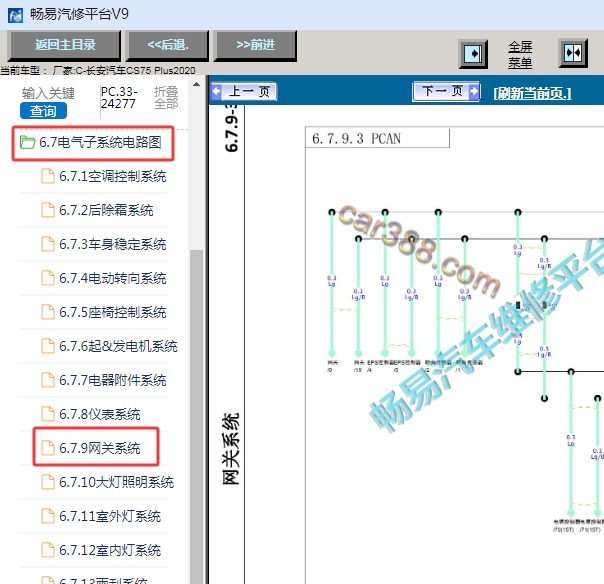
Task: Open 6.7.4电动转向系统
Action: point(112,278)
